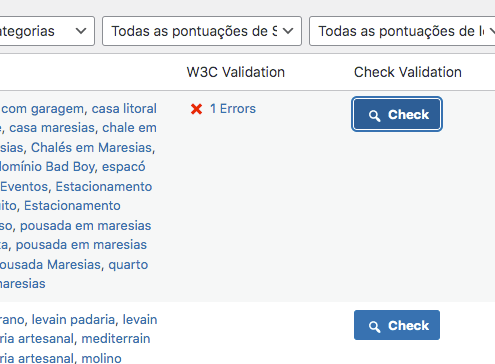This screenshot has height=364, width=495.
Task: Open the 'quarto' tag link
Action: pyautogui.click(x=128, y=265)
